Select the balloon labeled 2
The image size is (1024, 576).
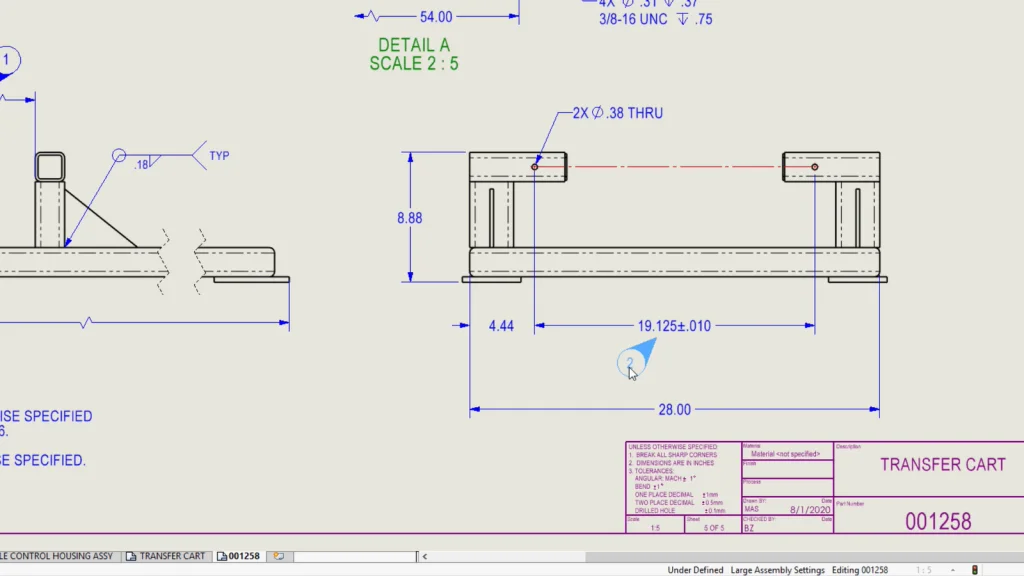(x=629, y=363)
